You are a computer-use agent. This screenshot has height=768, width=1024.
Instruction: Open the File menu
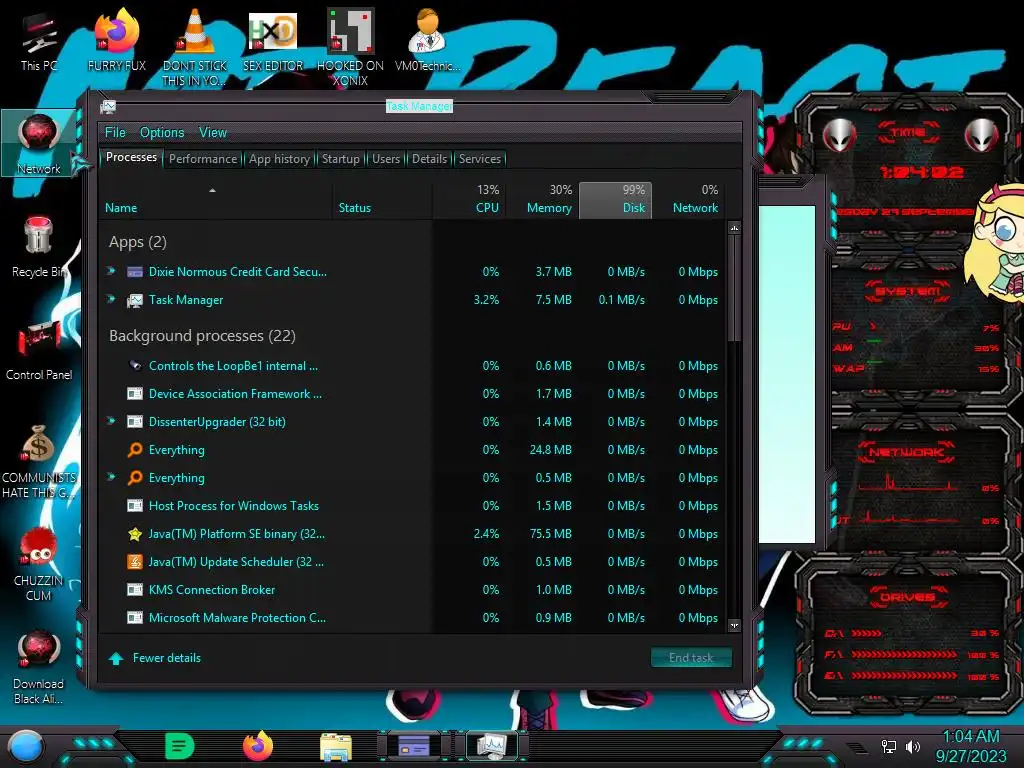pyautogui.click(x=115, y=133)
